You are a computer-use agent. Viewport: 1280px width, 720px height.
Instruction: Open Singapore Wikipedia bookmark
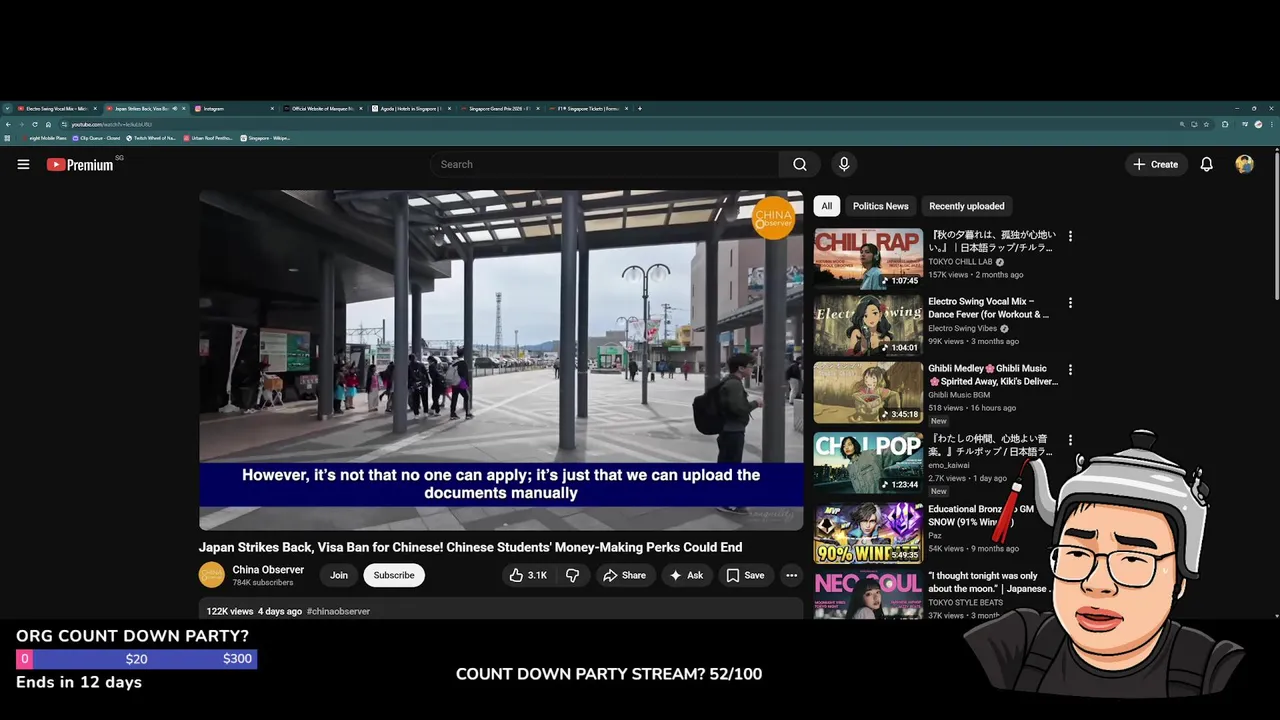point(266,138)
